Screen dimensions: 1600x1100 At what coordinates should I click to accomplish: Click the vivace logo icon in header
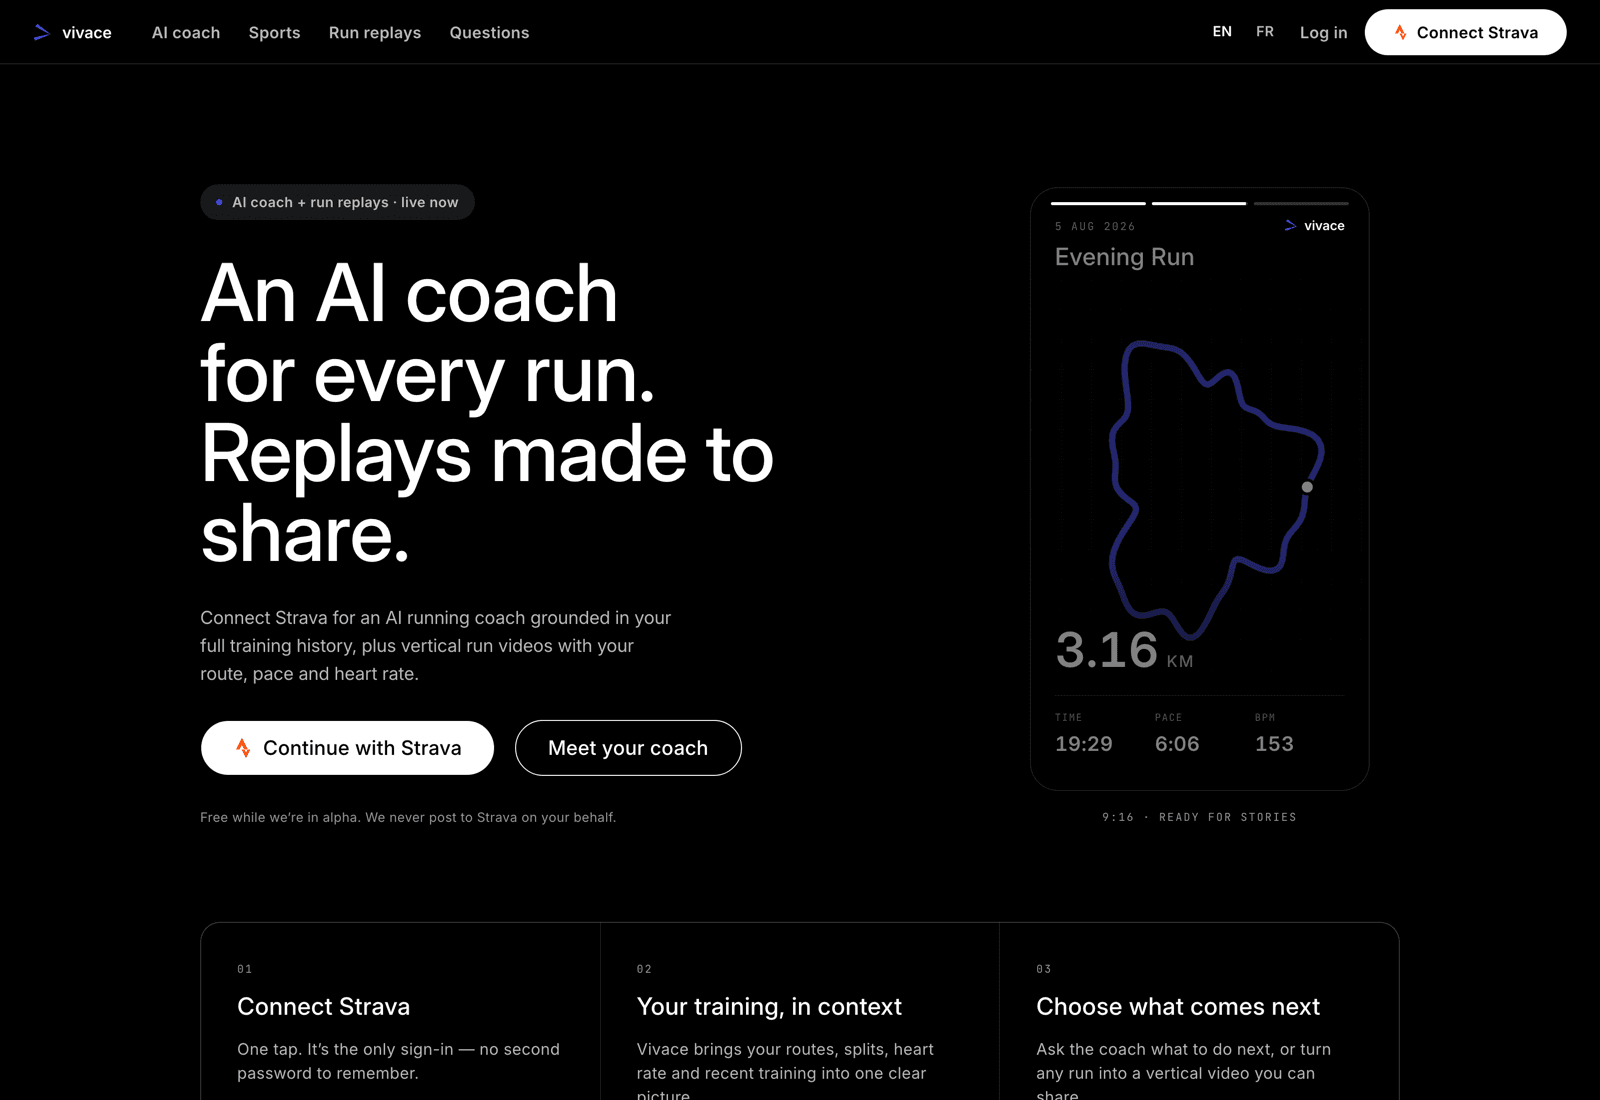click(41, 33)
